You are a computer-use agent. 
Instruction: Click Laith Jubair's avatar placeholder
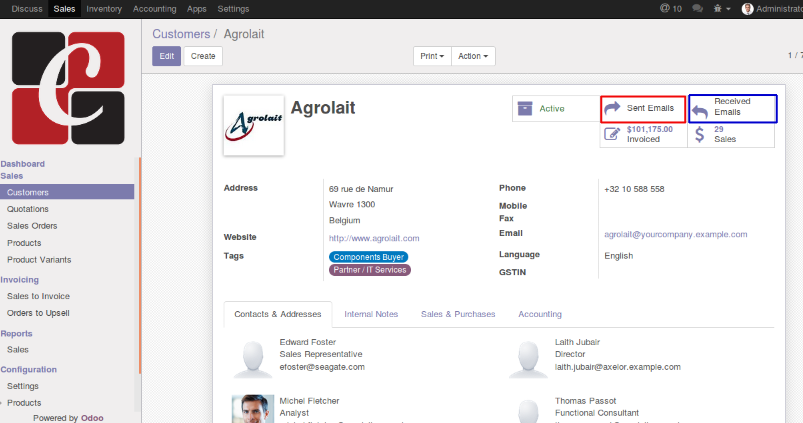coord(528,359)
